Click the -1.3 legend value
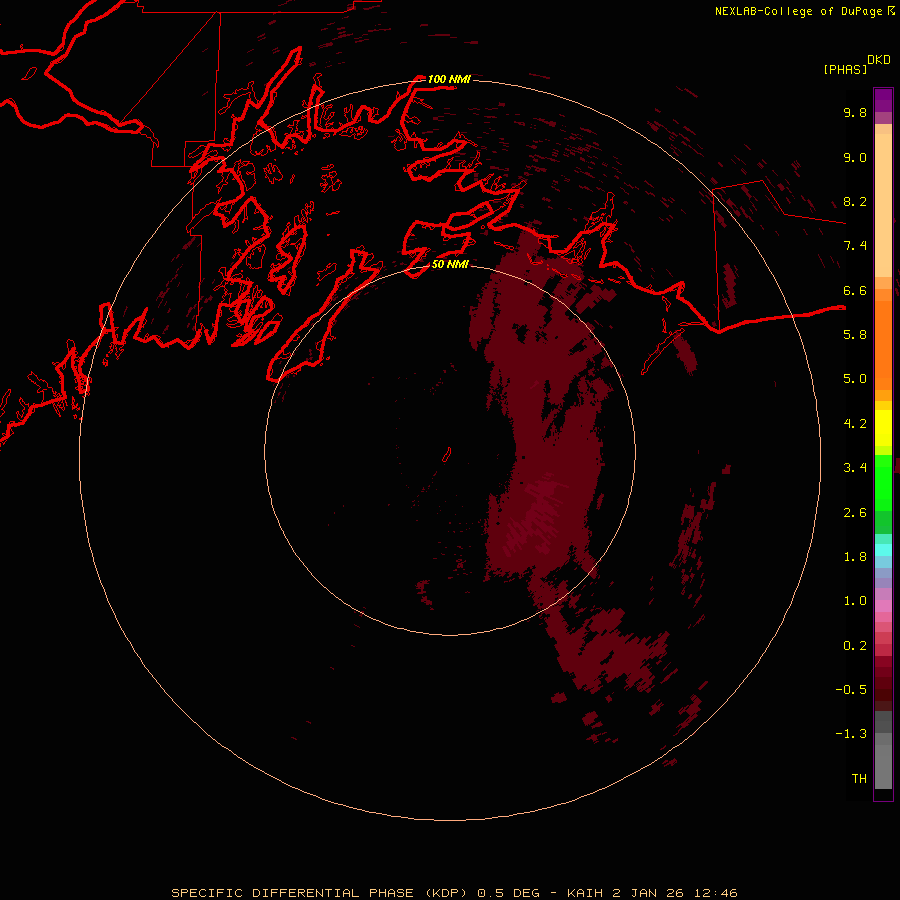The height and width of the screenshot is (900, 900). (x=851, y=734)
